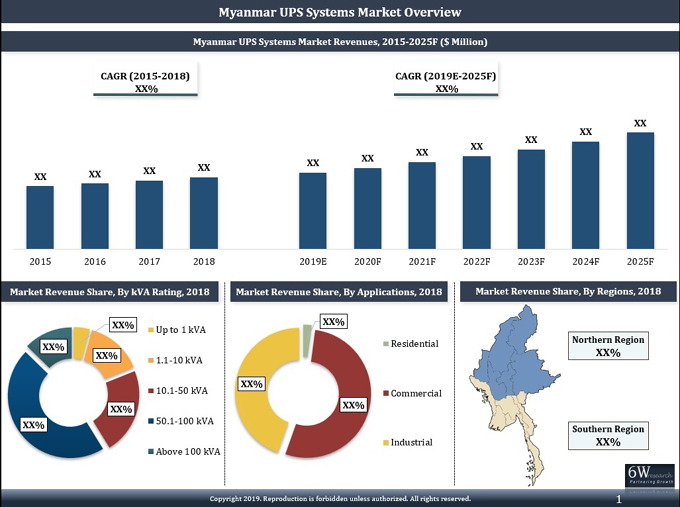
Task: Click the 2017 revenue bar
Action: click(149, 215)
